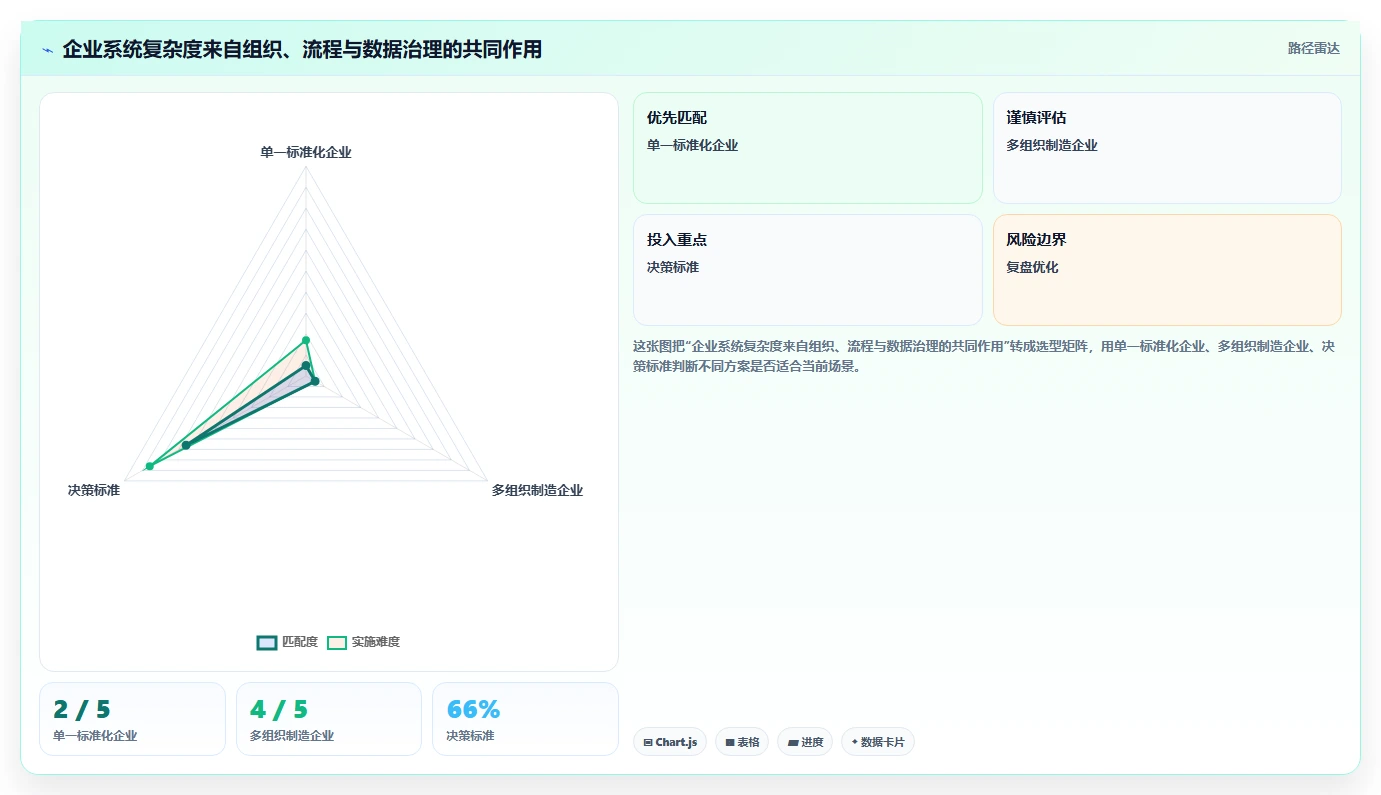The width and height of the screenshot is (1381, 795).
Task: Click 实施难度 data point near 决策标准 axis
Action: (150, 466)
